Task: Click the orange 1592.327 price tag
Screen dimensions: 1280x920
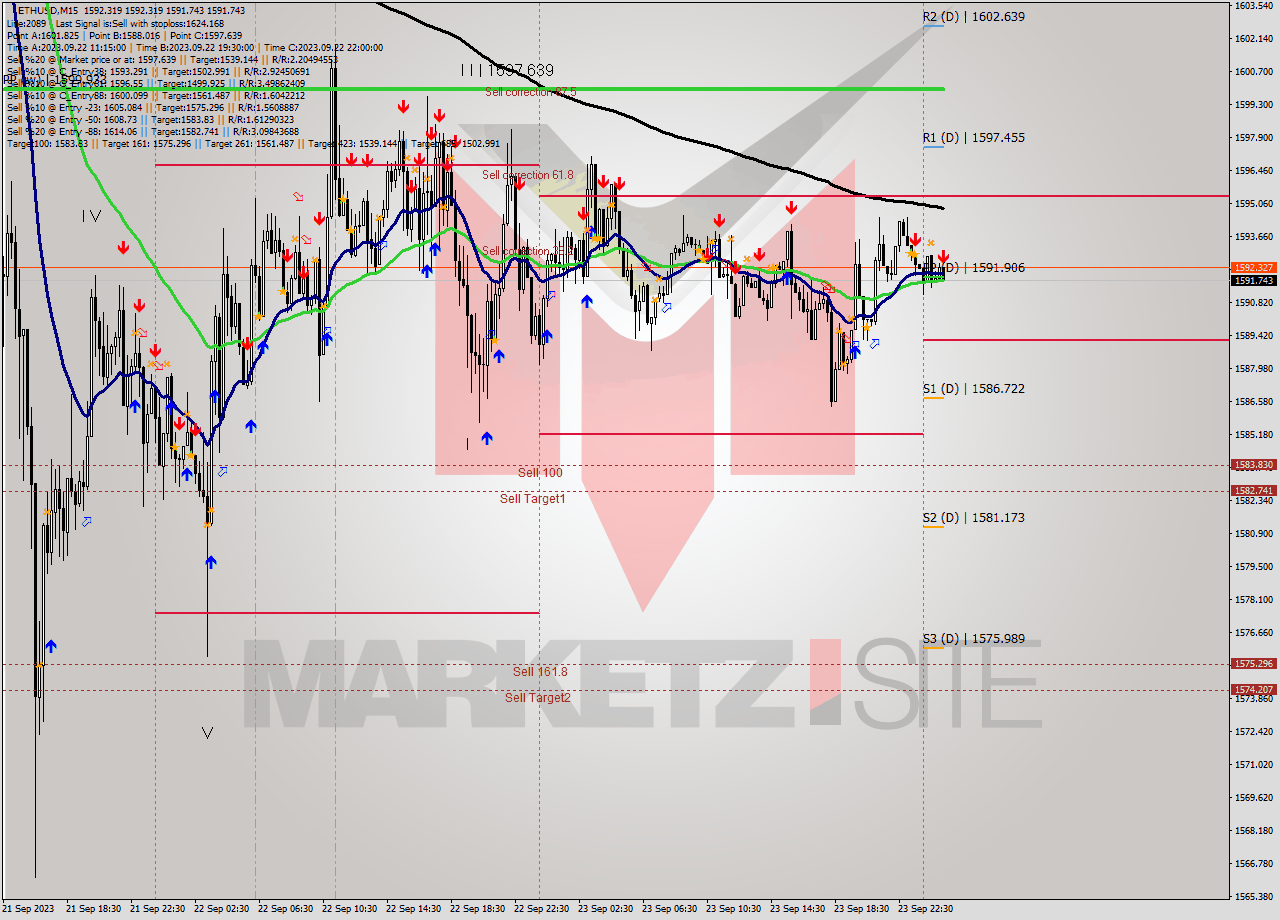Action: coord(1254,268)
